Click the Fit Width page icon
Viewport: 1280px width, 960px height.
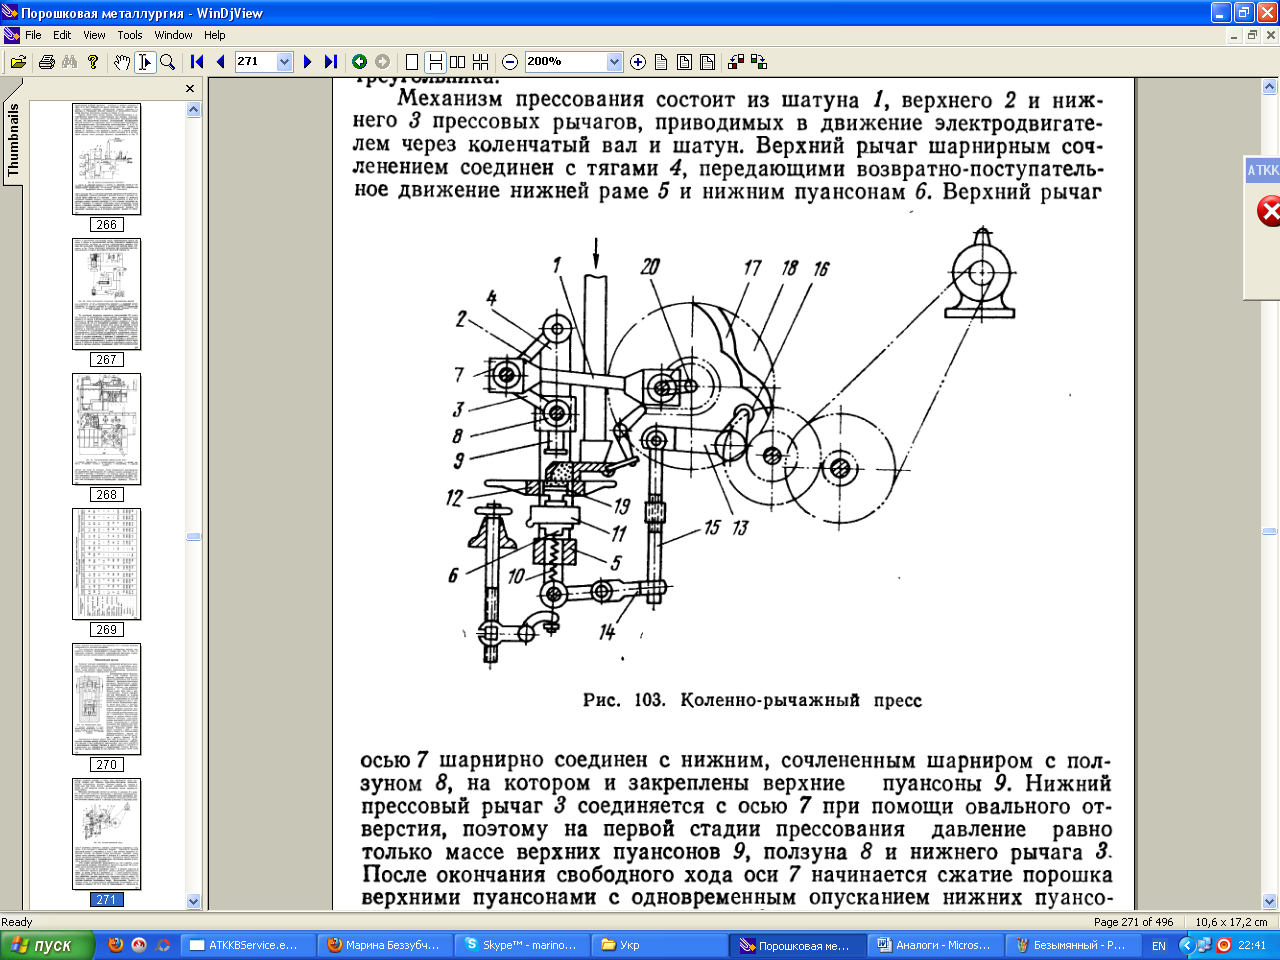point(684,62)
